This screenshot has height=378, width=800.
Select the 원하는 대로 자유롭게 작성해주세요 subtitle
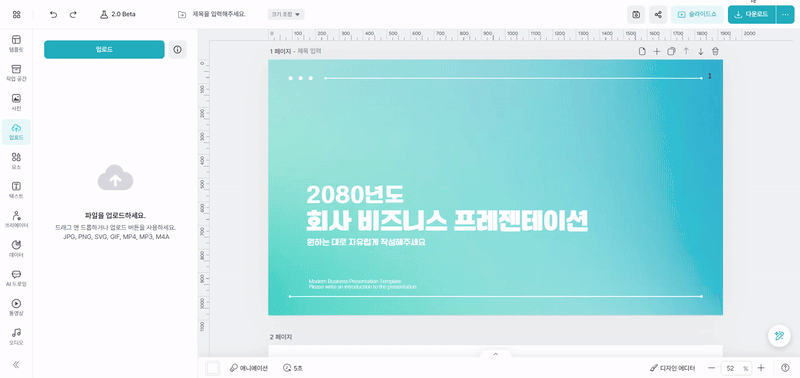point(366,242)
